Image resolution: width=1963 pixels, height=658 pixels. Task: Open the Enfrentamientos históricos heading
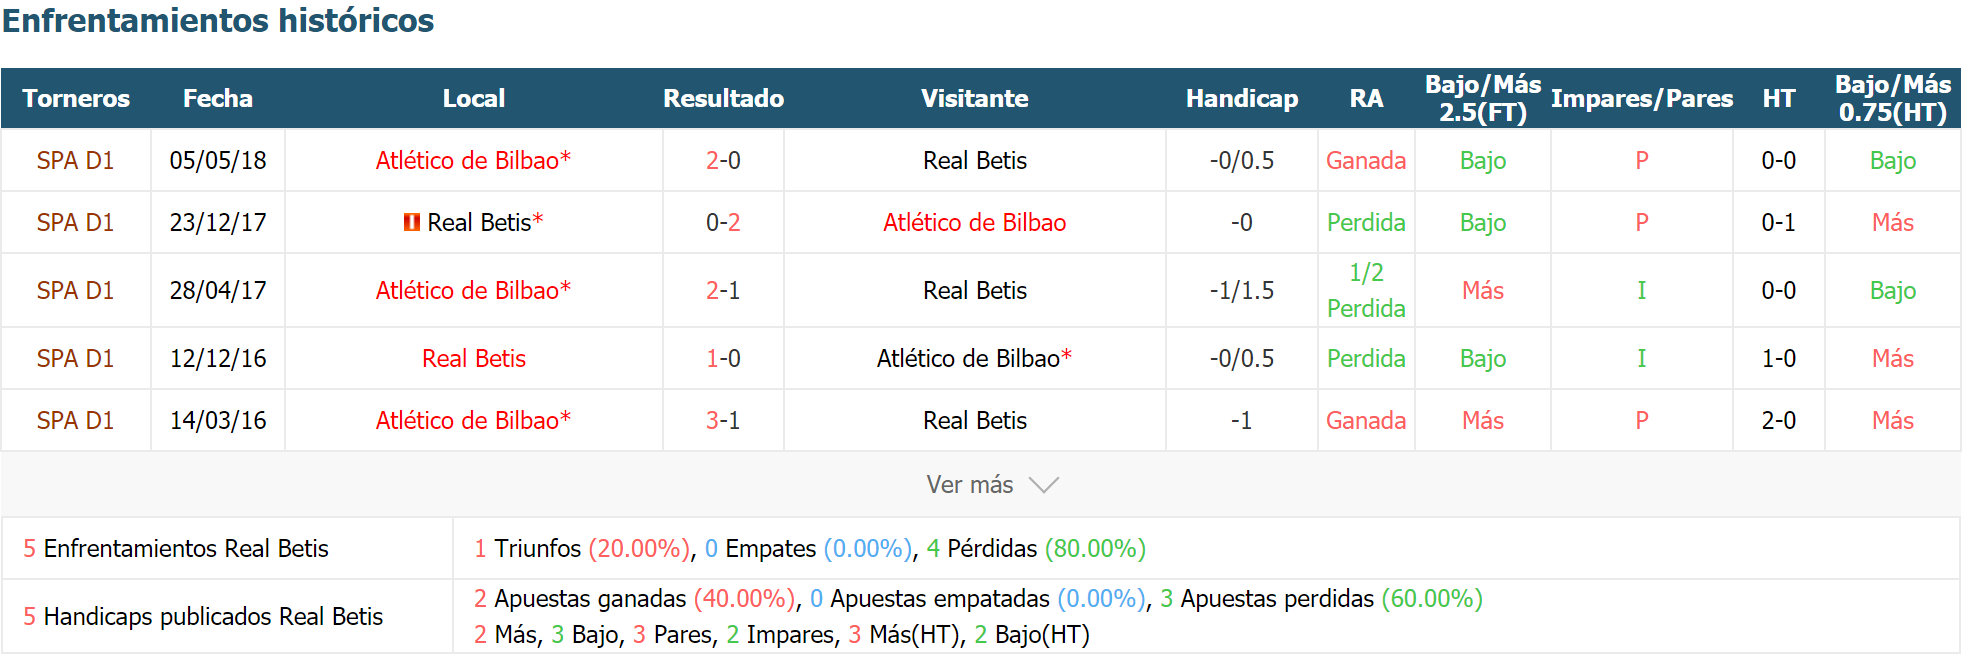point(218,20)
